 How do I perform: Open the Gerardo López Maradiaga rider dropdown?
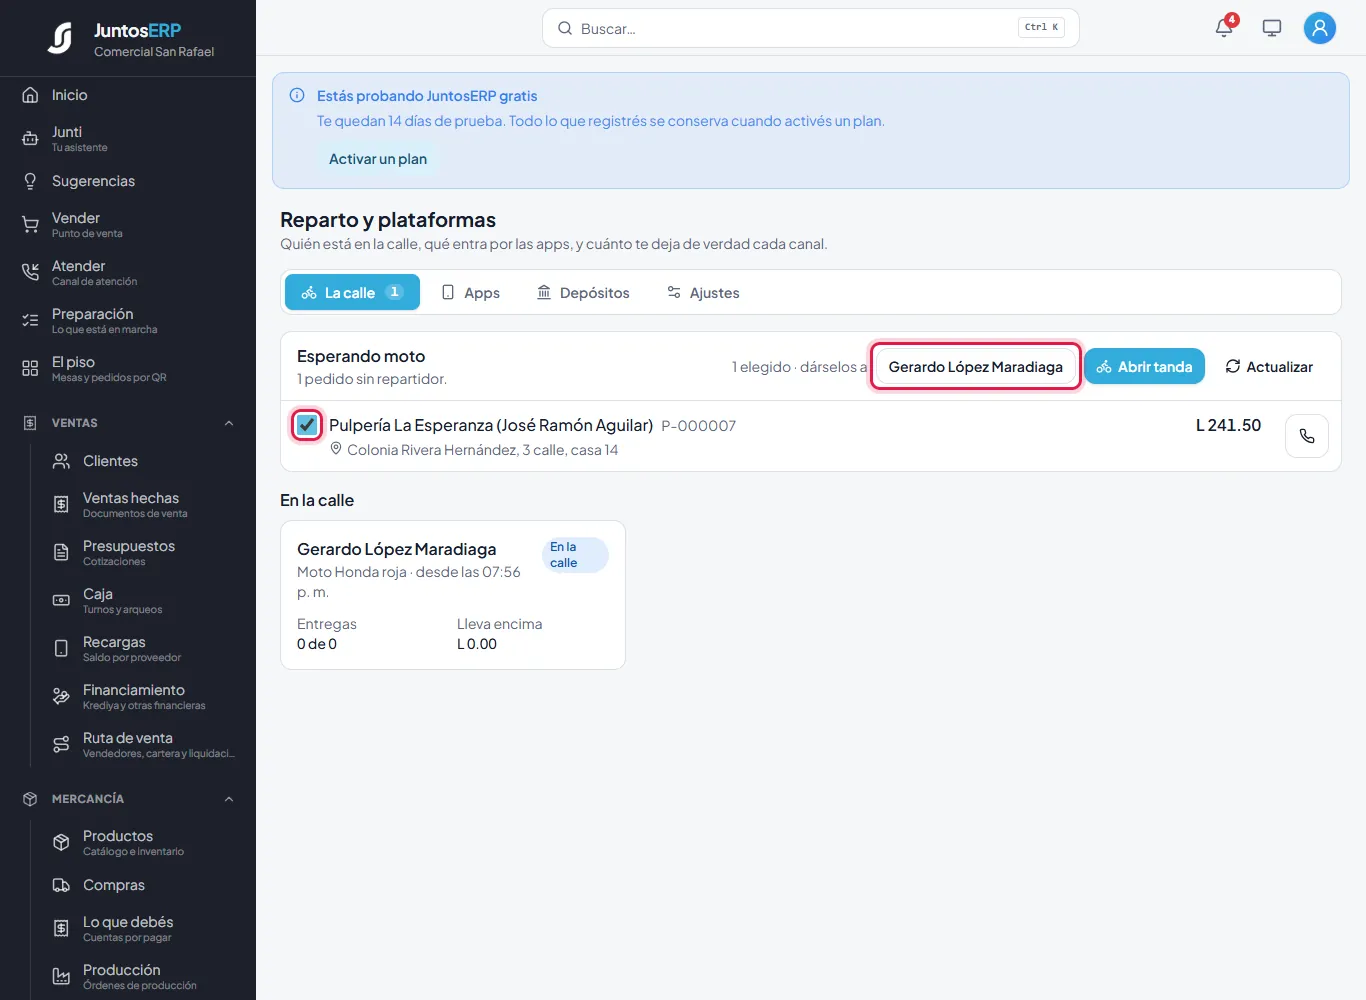click(976, 367)
